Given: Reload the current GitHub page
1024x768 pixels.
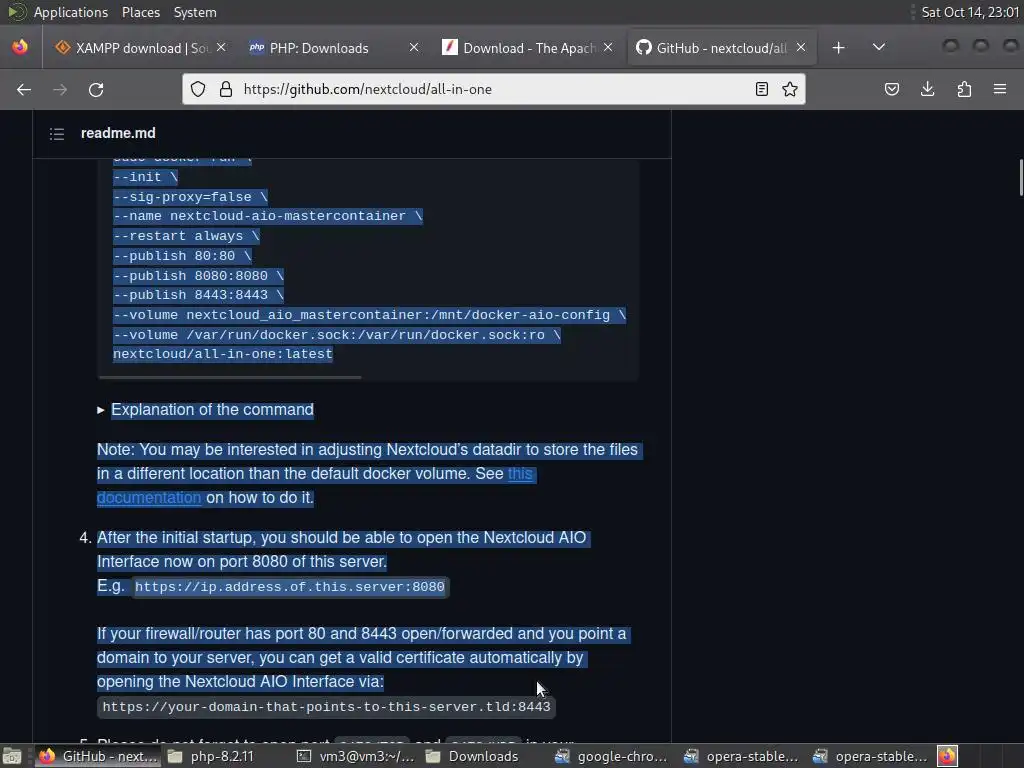Looking at the screenshot, I should (96, 89).
